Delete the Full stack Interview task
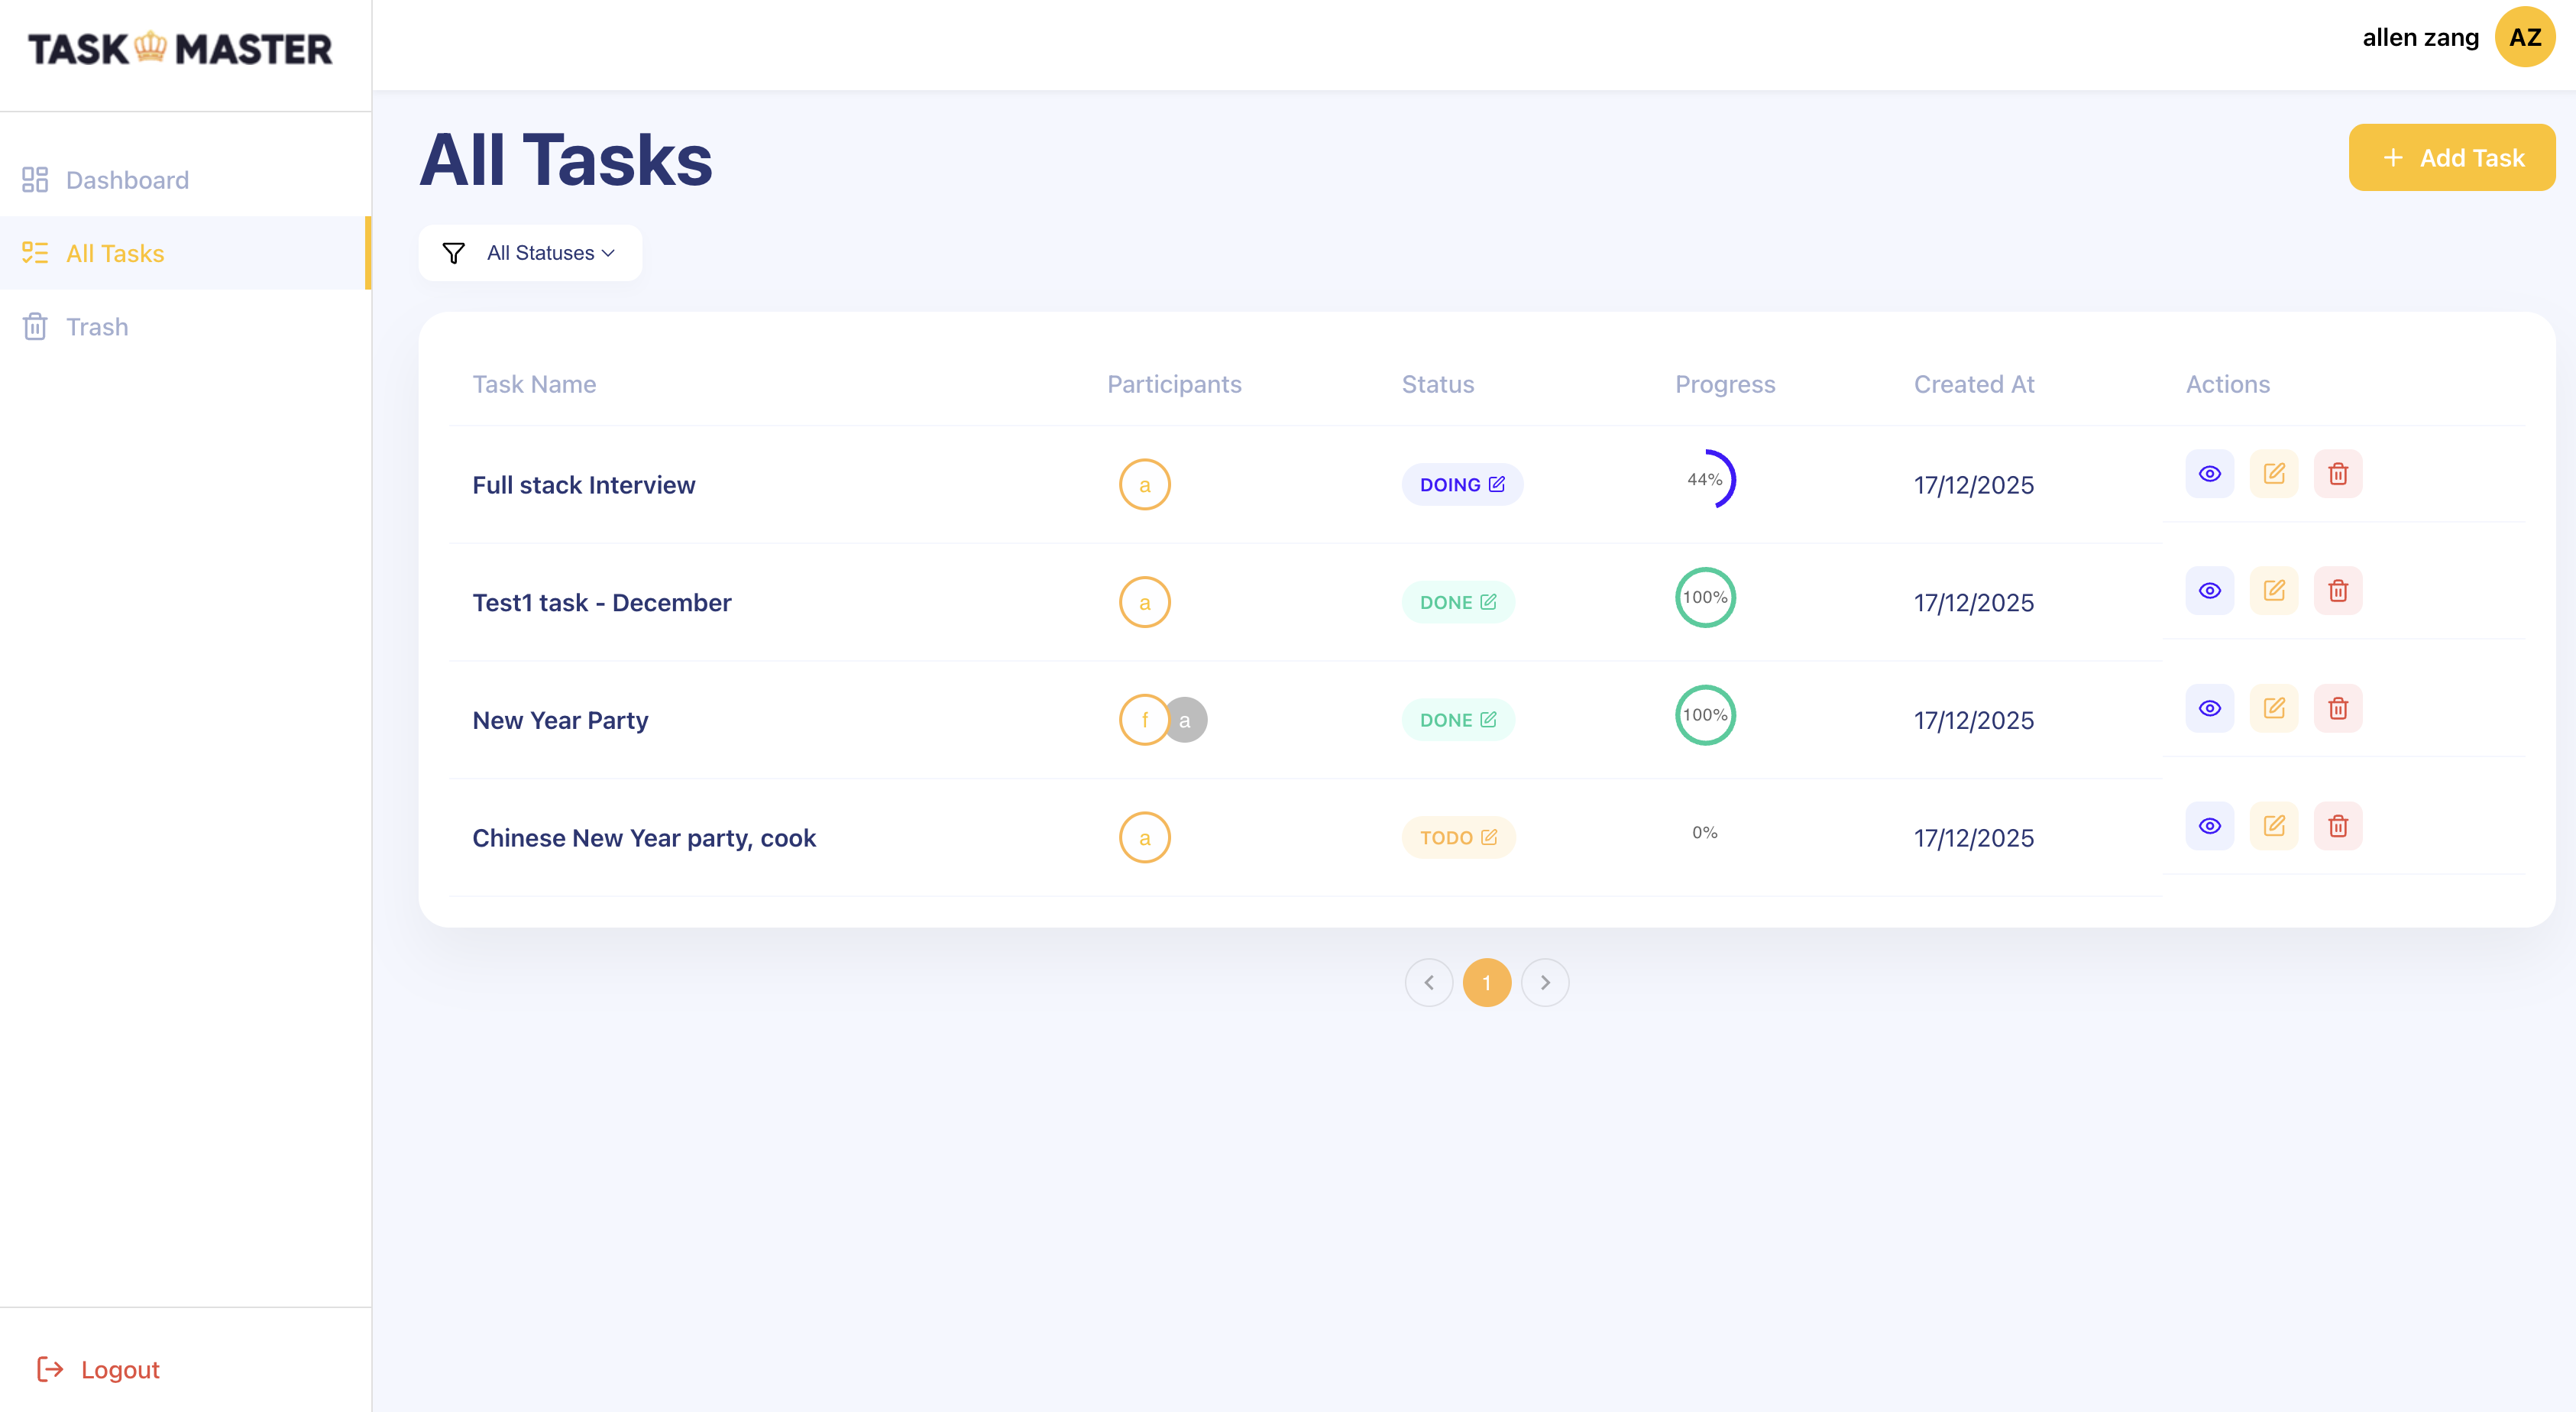Screen dimensions: 2576x1412 pos(2337,474)
